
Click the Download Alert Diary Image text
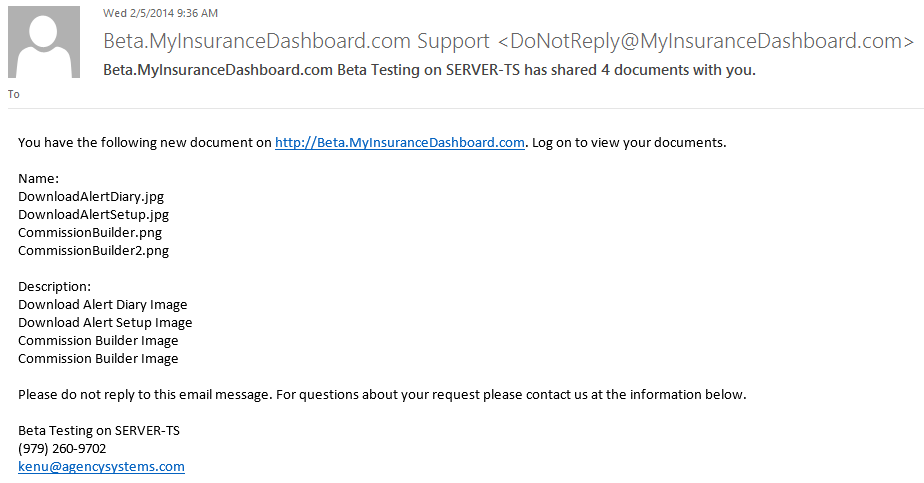[x=103, y=305]
